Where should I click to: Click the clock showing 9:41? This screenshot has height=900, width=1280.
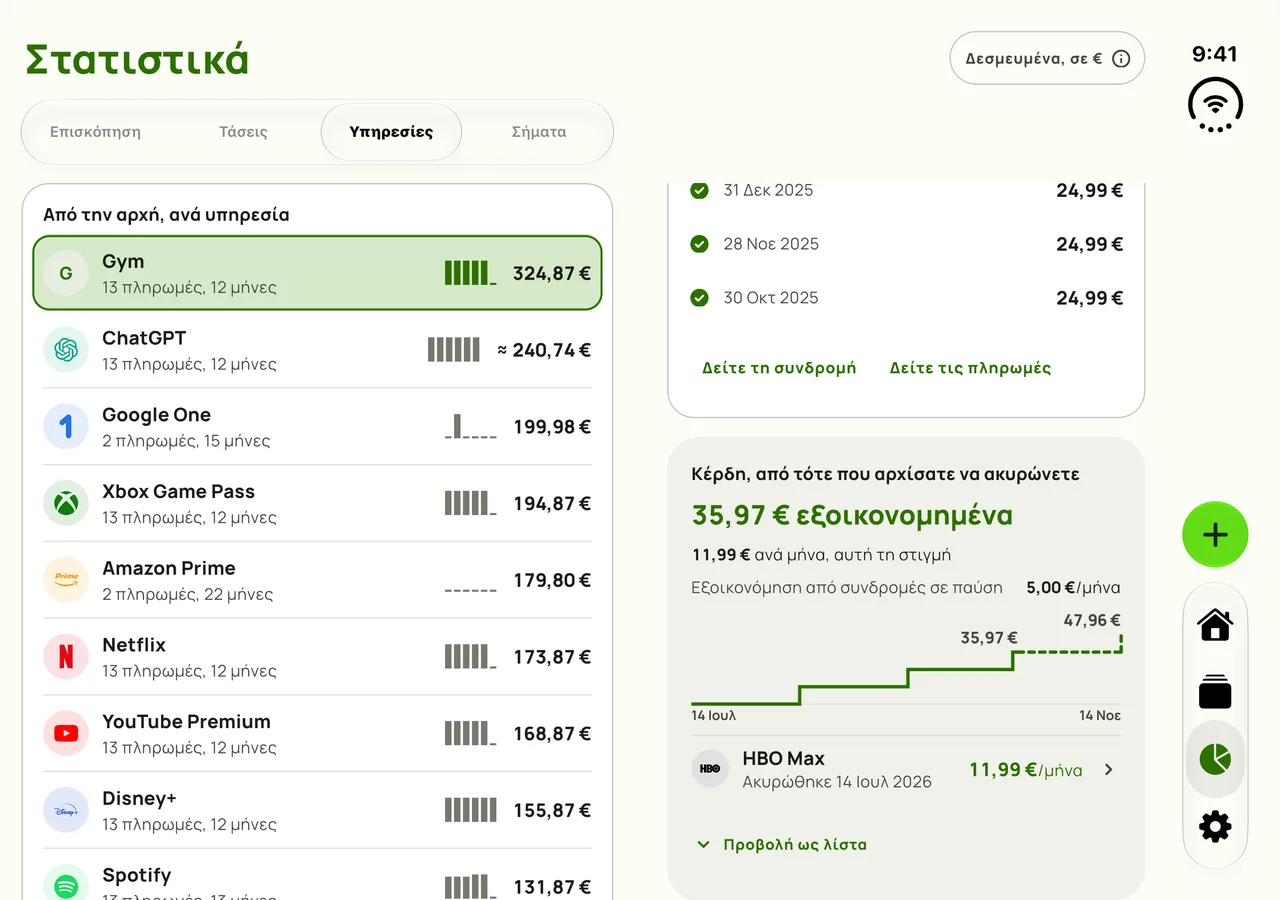[1215, 54]
